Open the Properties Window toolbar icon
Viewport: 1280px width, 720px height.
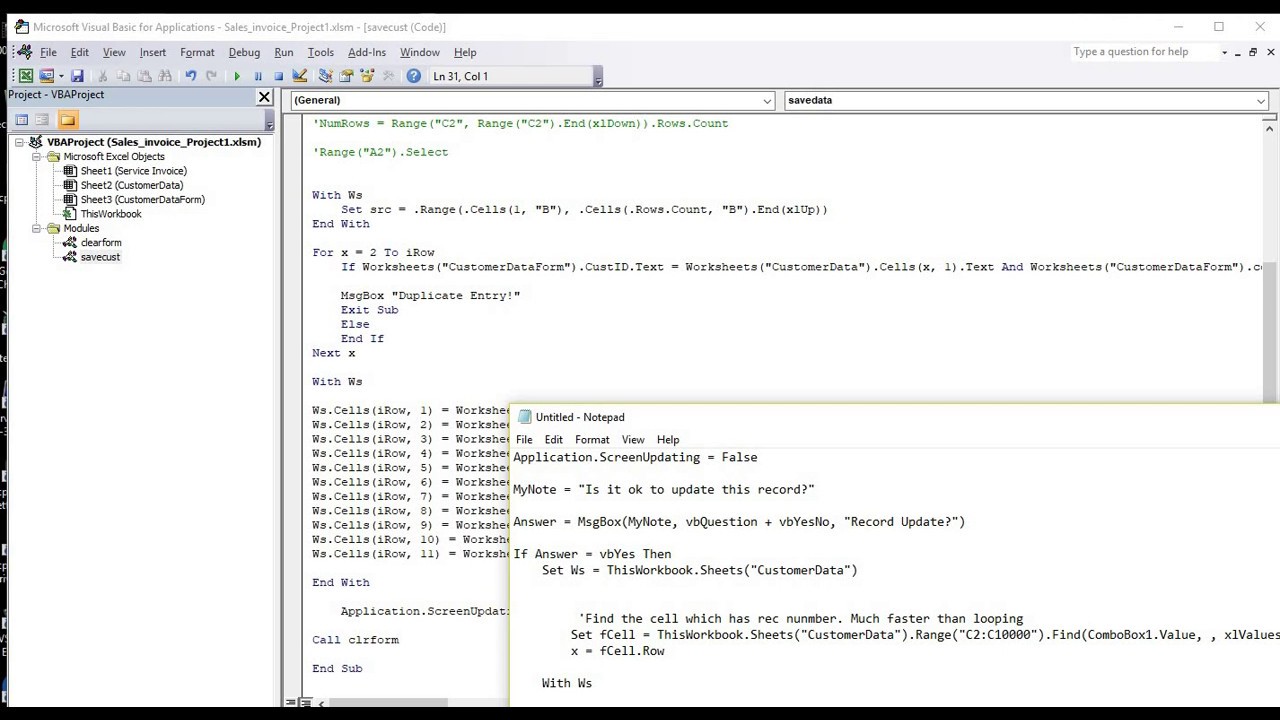click(x=346, y=76)
